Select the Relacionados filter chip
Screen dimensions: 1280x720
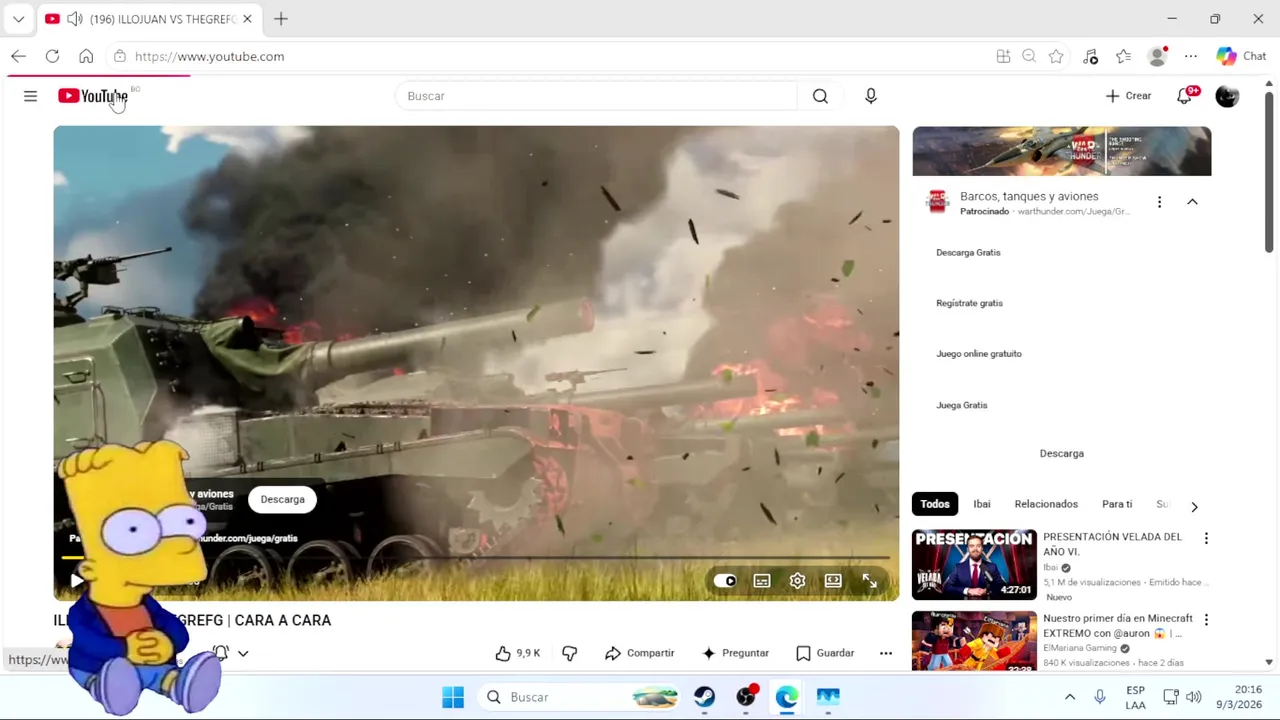pos(1046,504)
